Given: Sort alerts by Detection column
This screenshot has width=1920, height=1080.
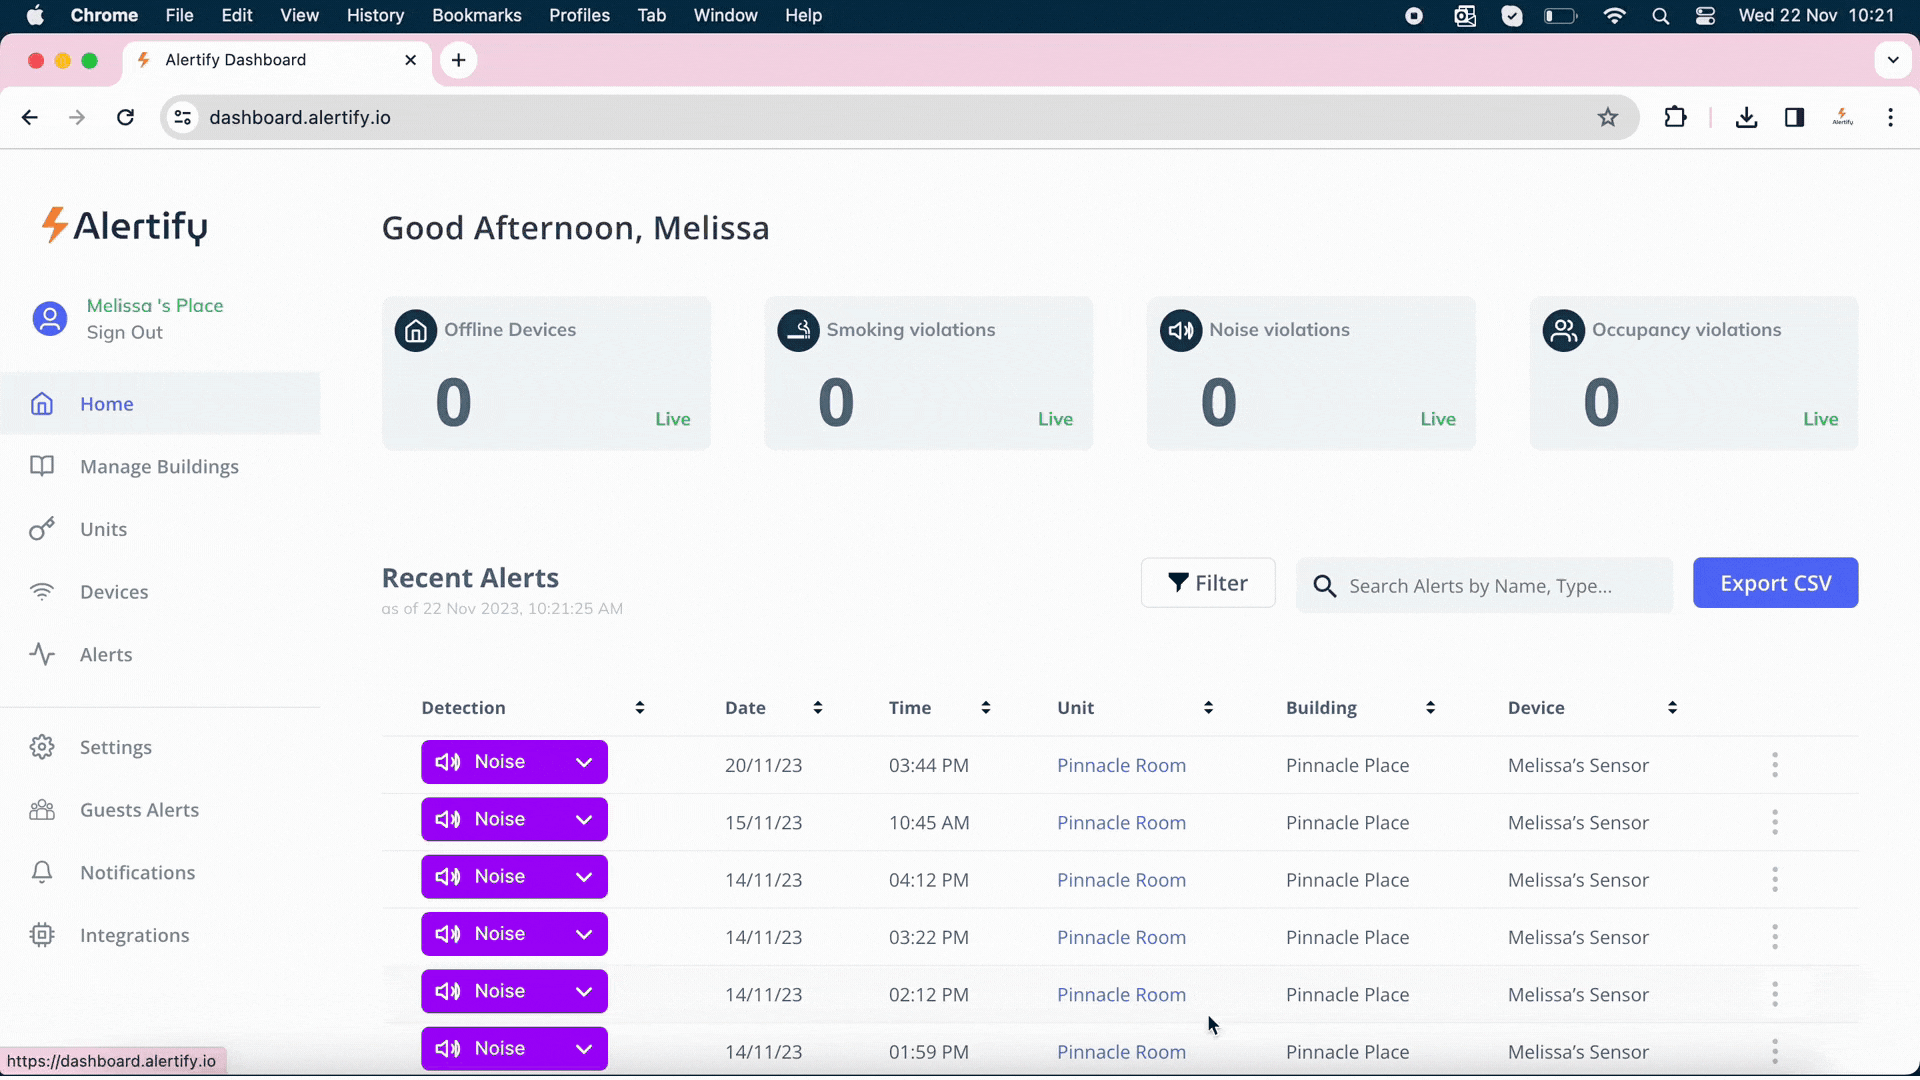Looking at the screenshot, I should (x=639, y=708).
